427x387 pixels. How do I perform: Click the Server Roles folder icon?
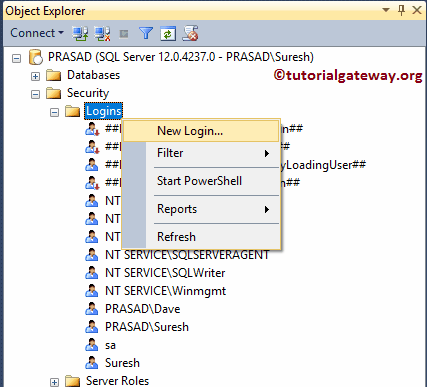tap(72, 381)
